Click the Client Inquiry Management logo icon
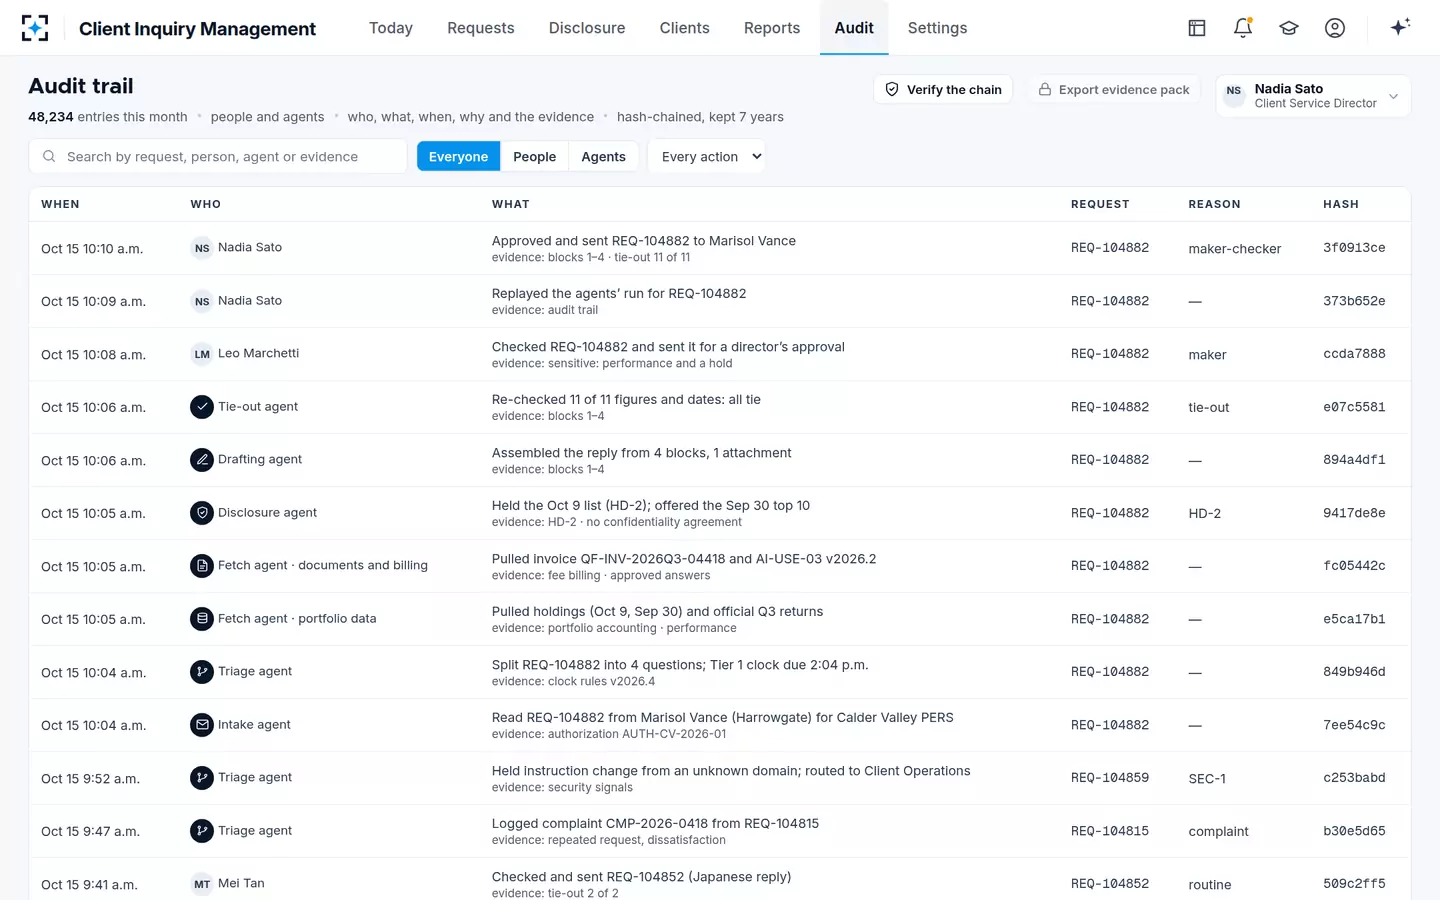This screenshot has width=1440, height=900. click(35, 28)
